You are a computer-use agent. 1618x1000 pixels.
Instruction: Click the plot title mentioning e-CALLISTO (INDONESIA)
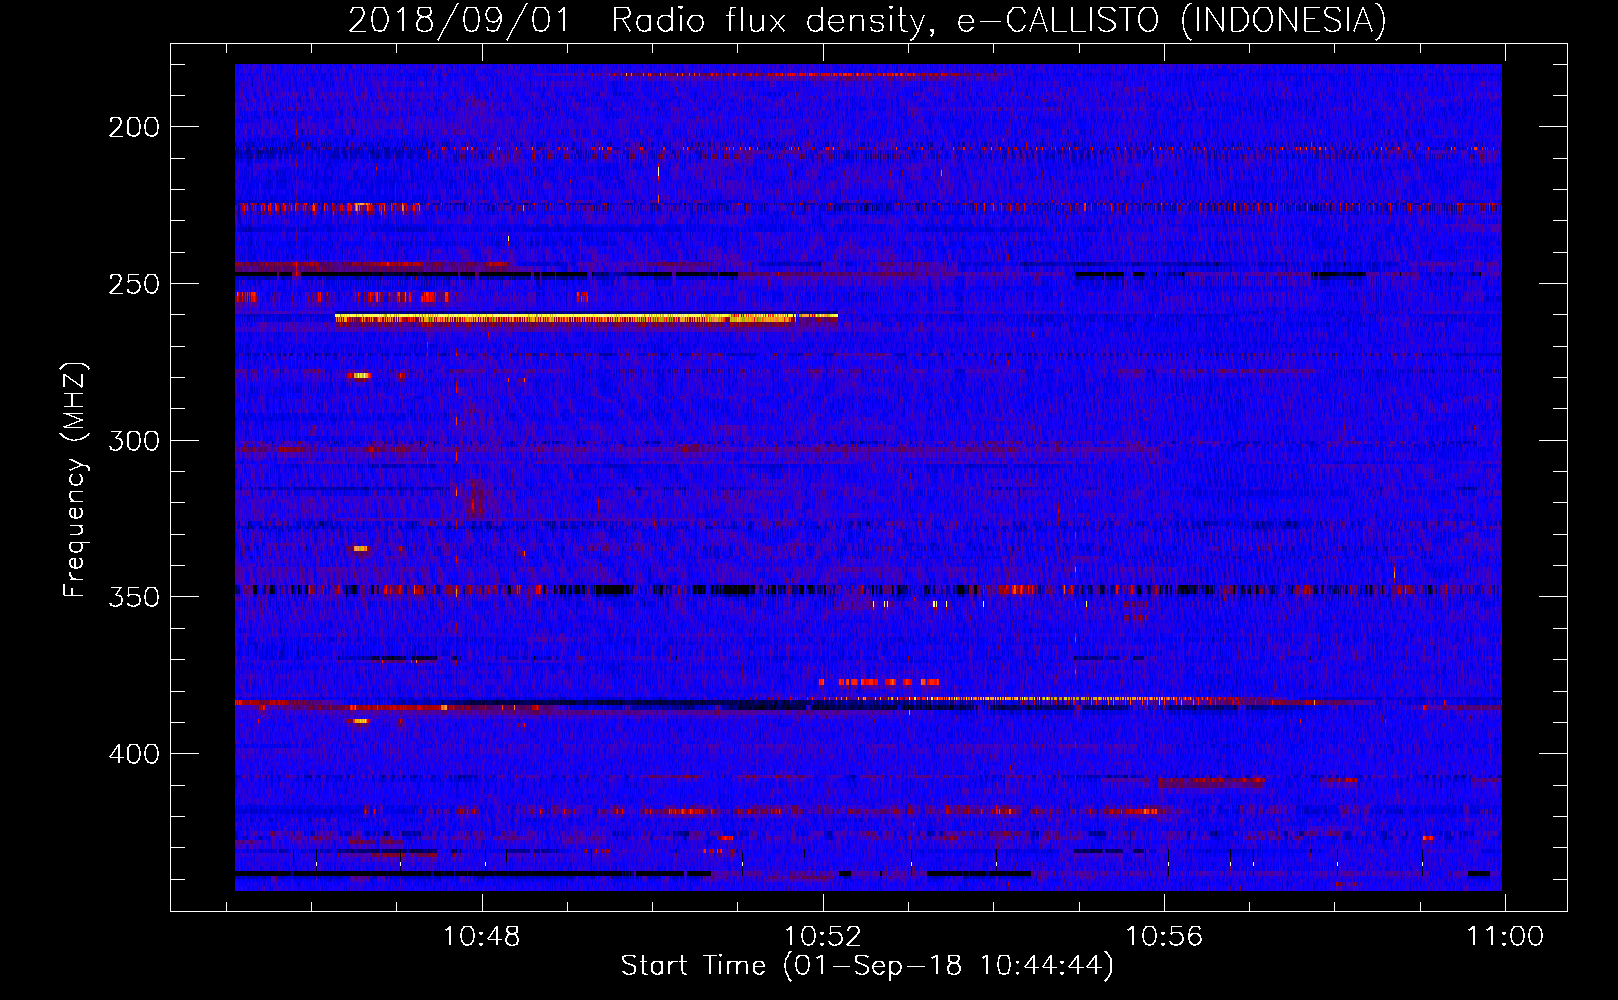click(x=867, y=20)
